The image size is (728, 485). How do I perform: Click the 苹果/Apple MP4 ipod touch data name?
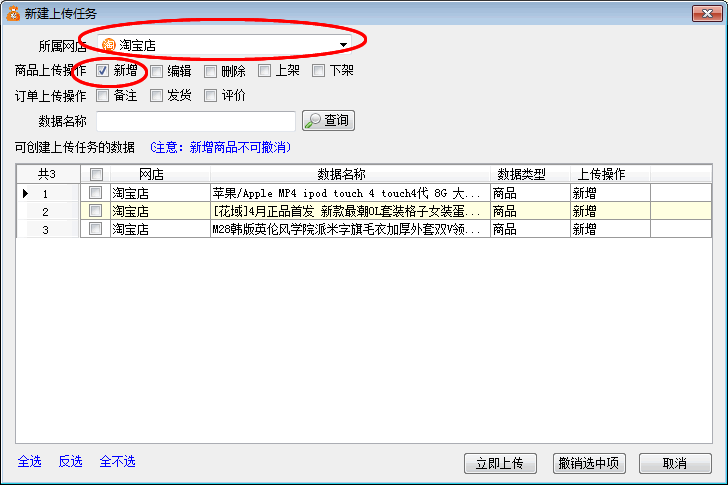click(x=350, y=193)
